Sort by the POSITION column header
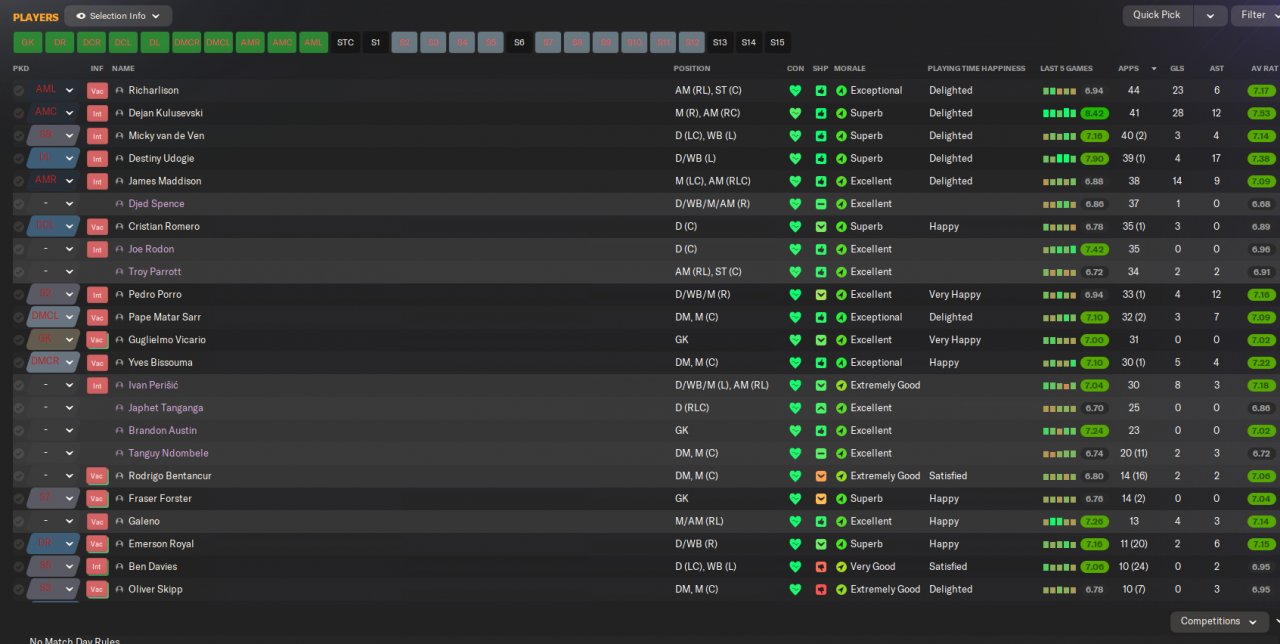 pyautogui.click(x=692, y=69)
